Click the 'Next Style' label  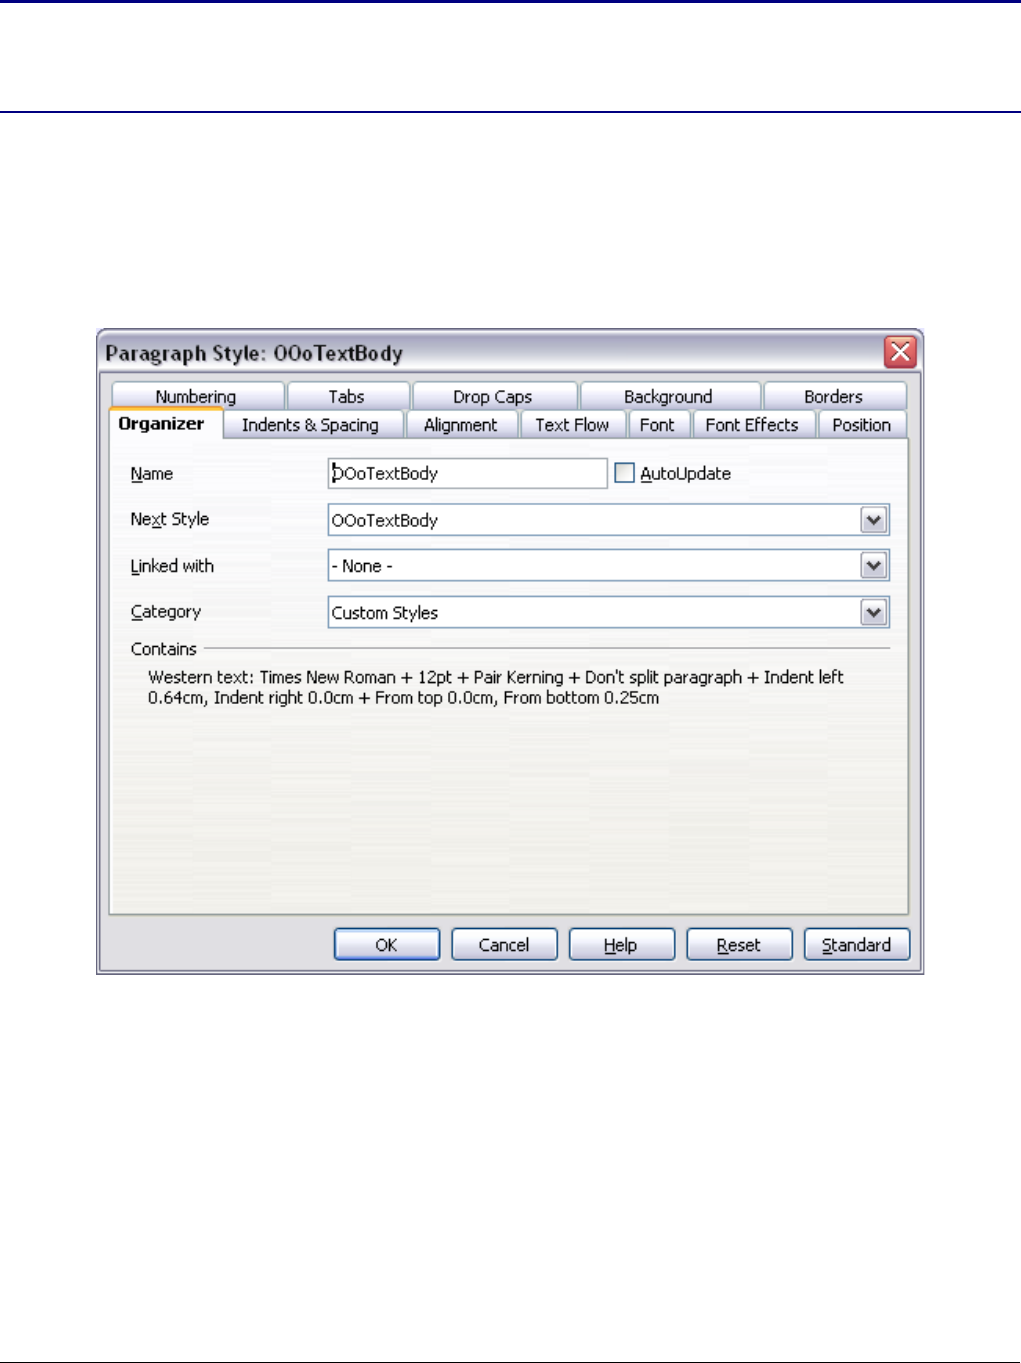pyautogui.click(x=170, y=519)
